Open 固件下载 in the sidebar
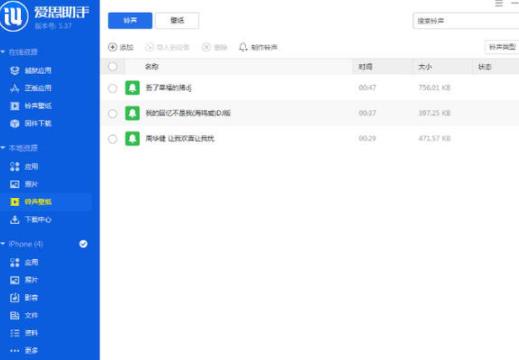Image resolution: width=519 pixels, height=360 pixels. coord(31,124)
